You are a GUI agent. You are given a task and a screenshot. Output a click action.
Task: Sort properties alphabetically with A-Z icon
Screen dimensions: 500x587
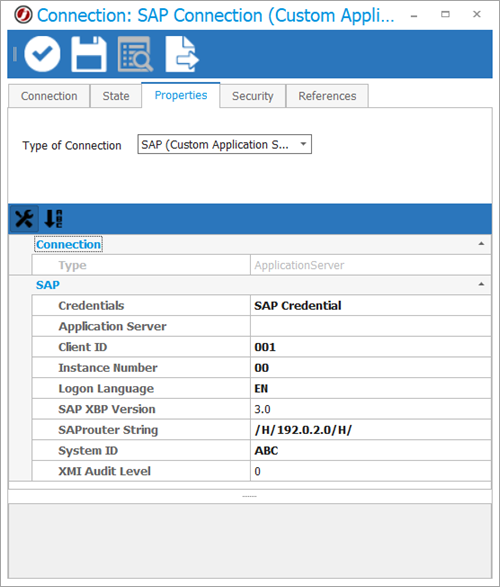pyautogui.click(x=53, y=219)
